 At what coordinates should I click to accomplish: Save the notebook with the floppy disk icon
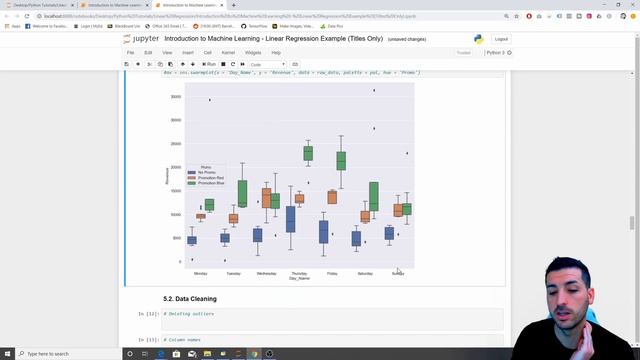tap(127, 64)
